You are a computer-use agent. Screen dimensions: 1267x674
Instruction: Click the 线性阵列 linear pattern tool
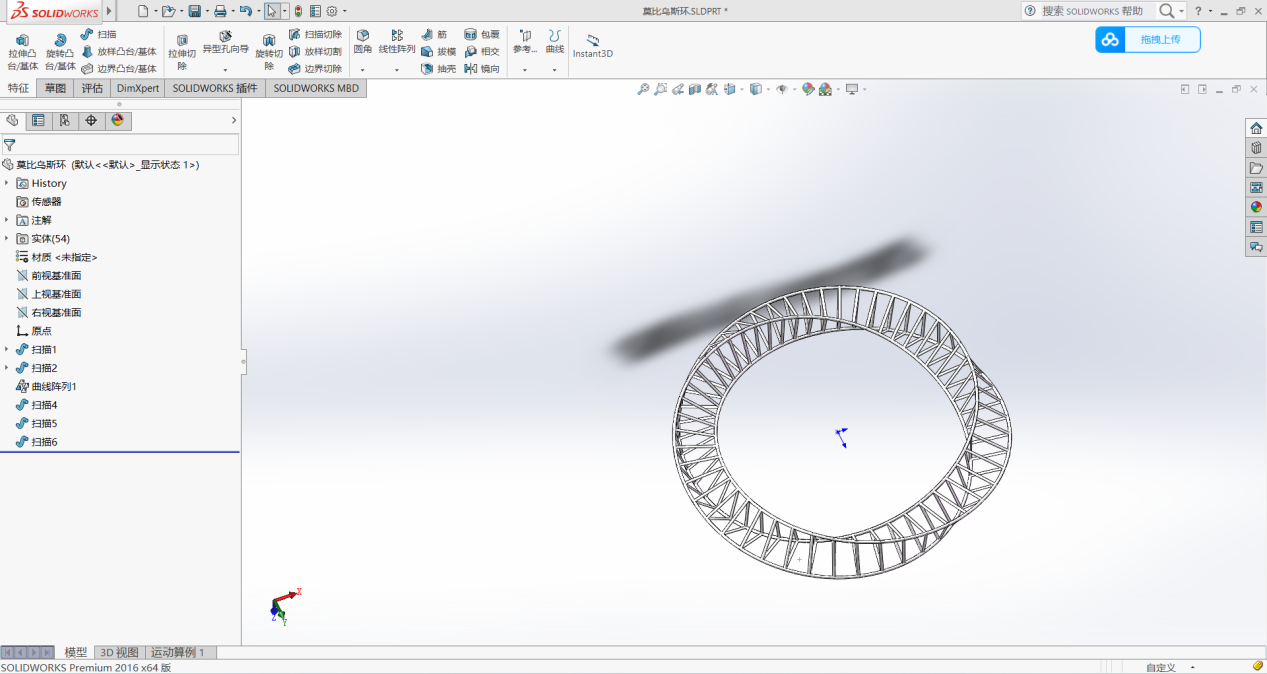397,42
